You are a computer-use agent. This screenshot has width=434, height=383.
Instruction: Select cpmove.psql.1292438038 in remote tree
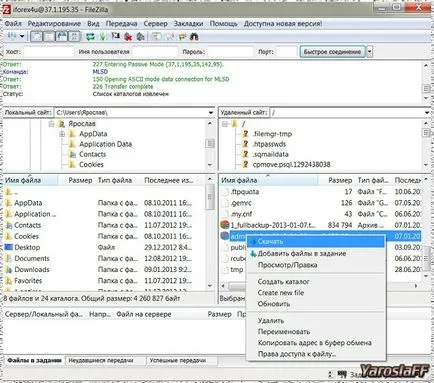(291, 164)
